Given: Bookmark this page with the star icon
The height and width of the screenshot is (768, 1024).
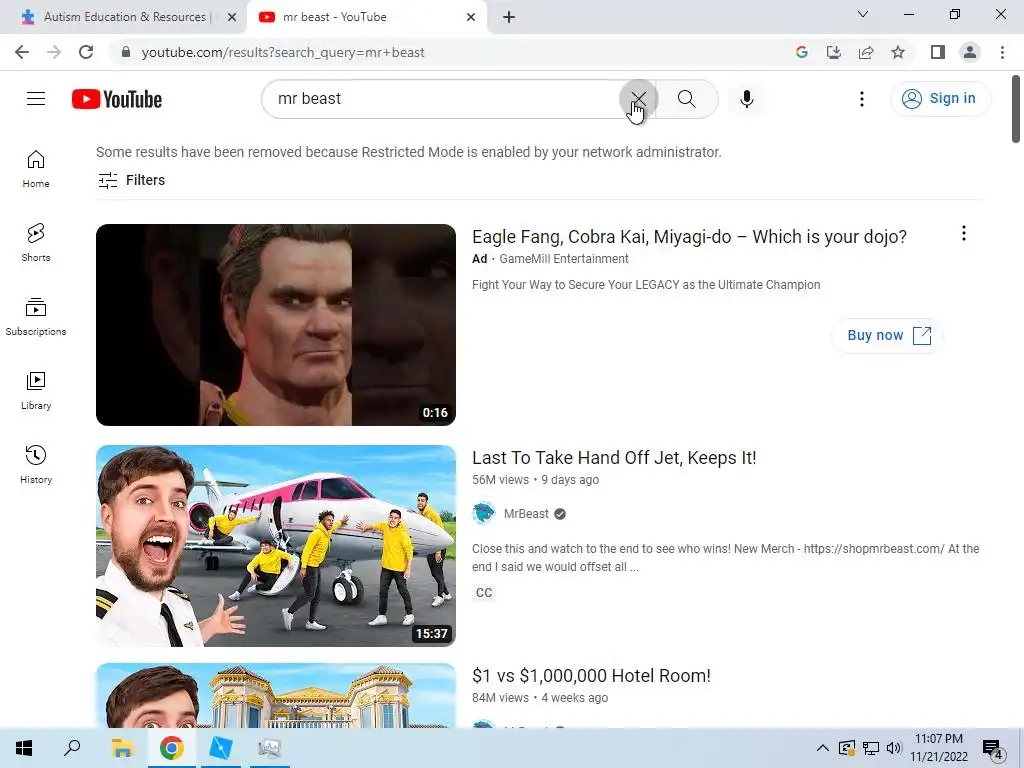Looking at the screenshot, I should 898,52.
